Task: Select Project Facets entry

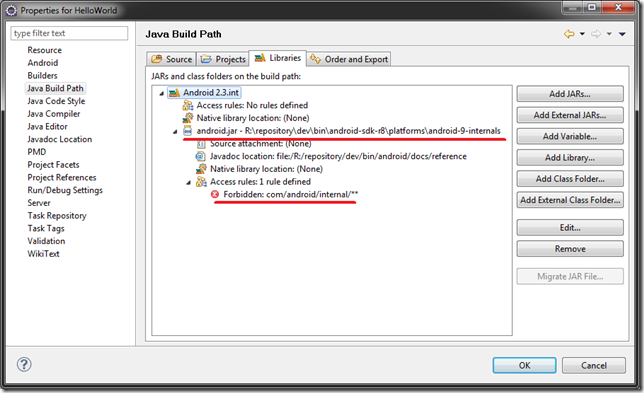Action: (53, 165)
